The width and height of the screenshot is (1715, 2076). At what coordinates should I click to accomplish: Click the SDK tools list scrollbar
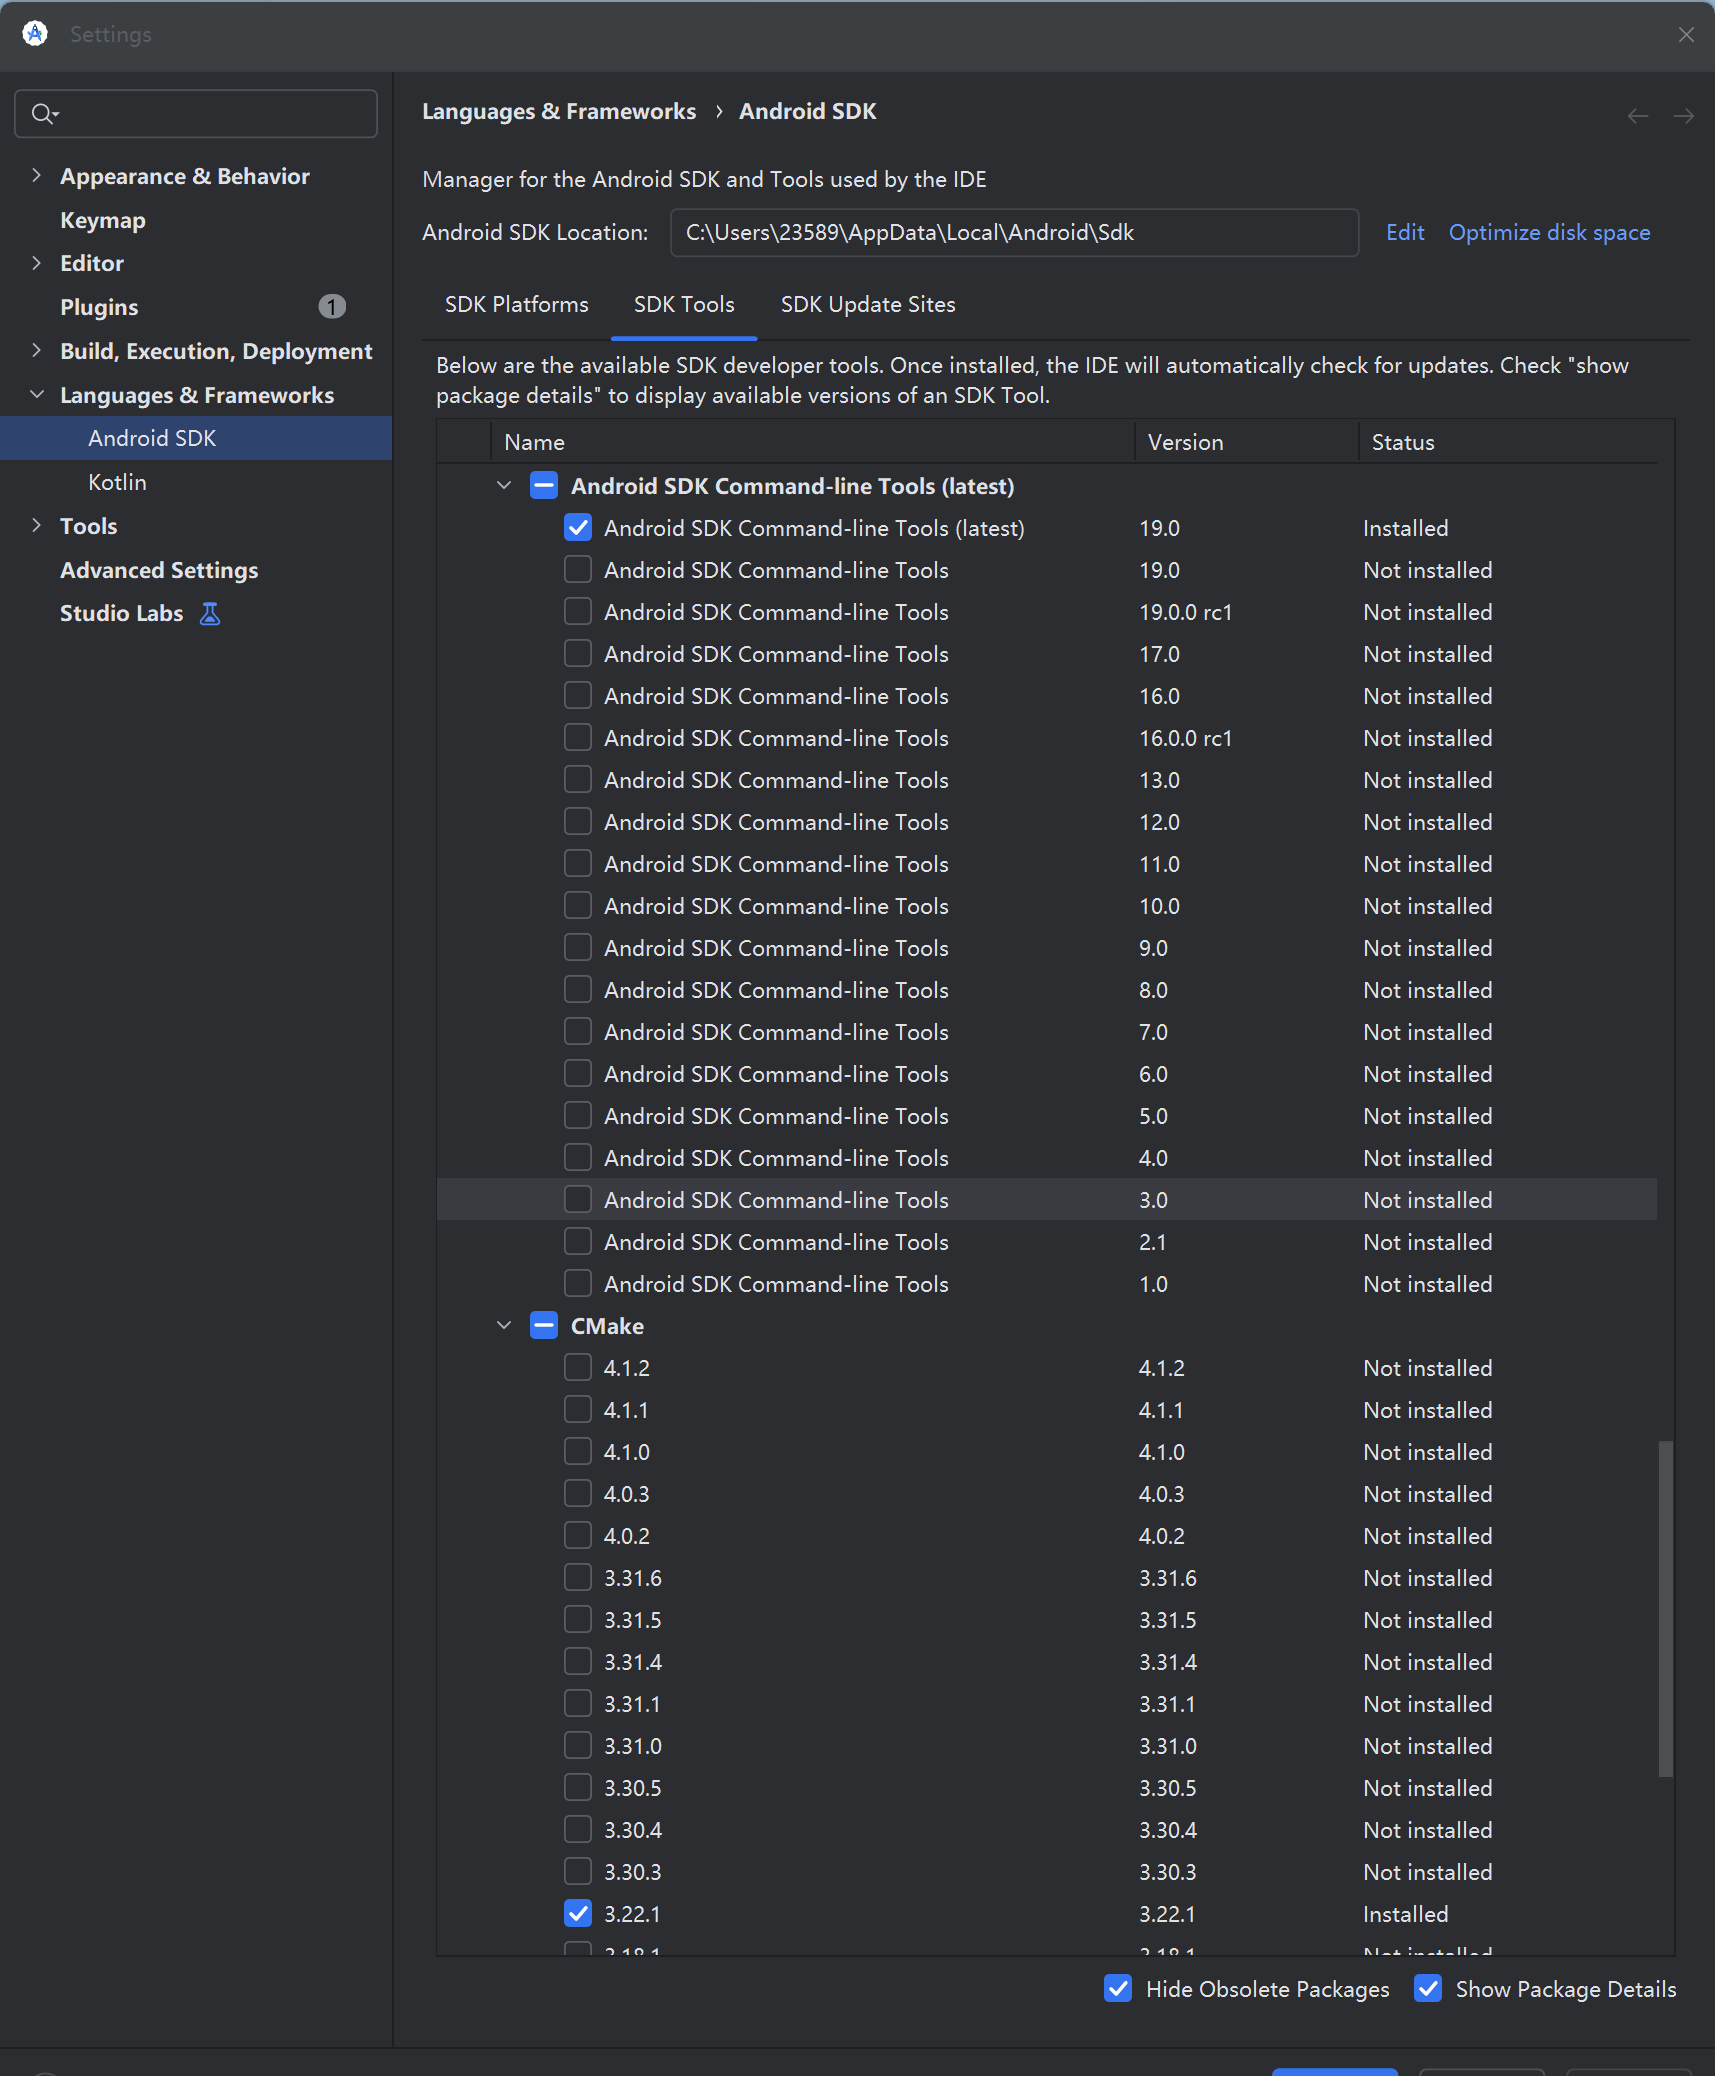pos(1665,1609)
